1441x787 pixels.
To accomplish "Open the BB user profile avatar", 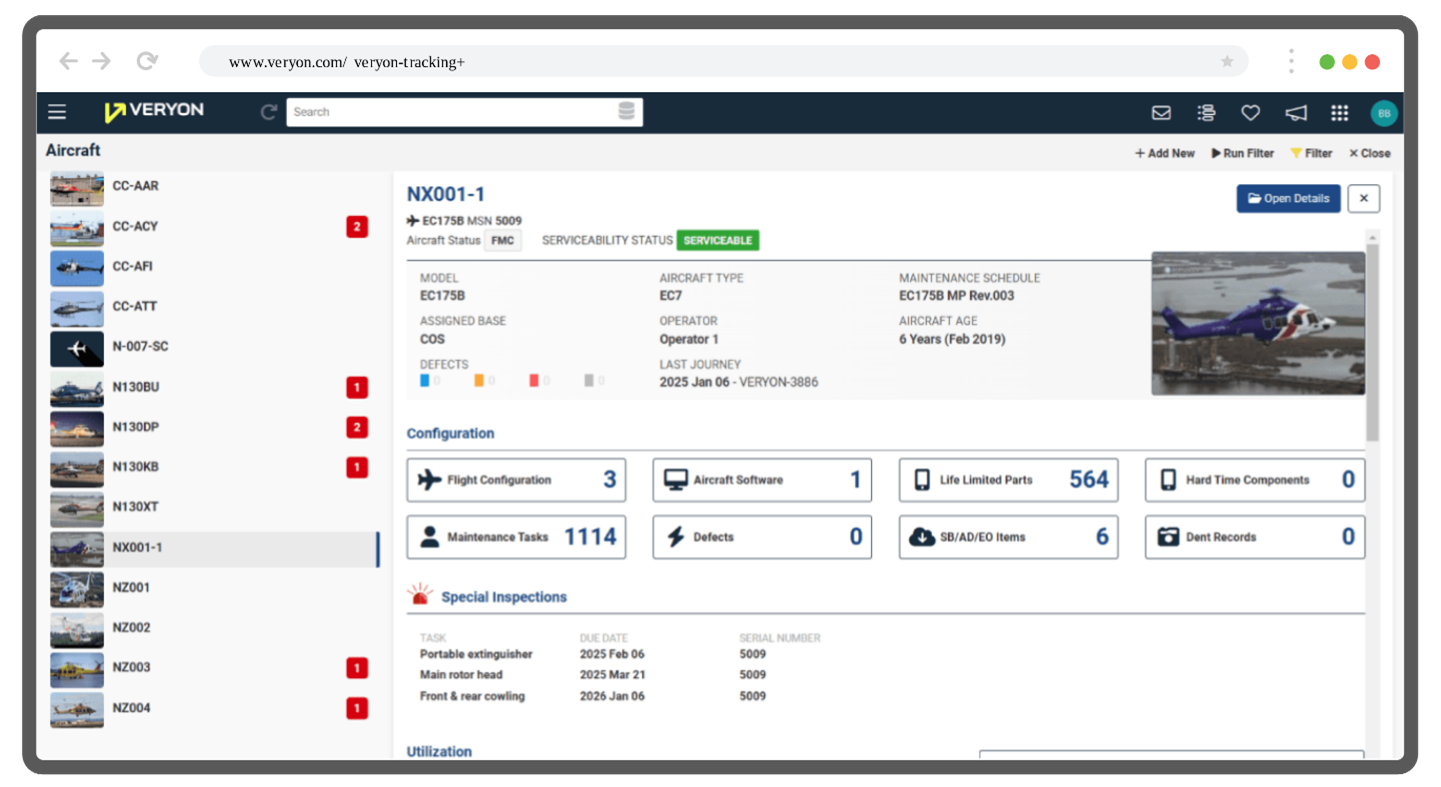I will 1383,113.
